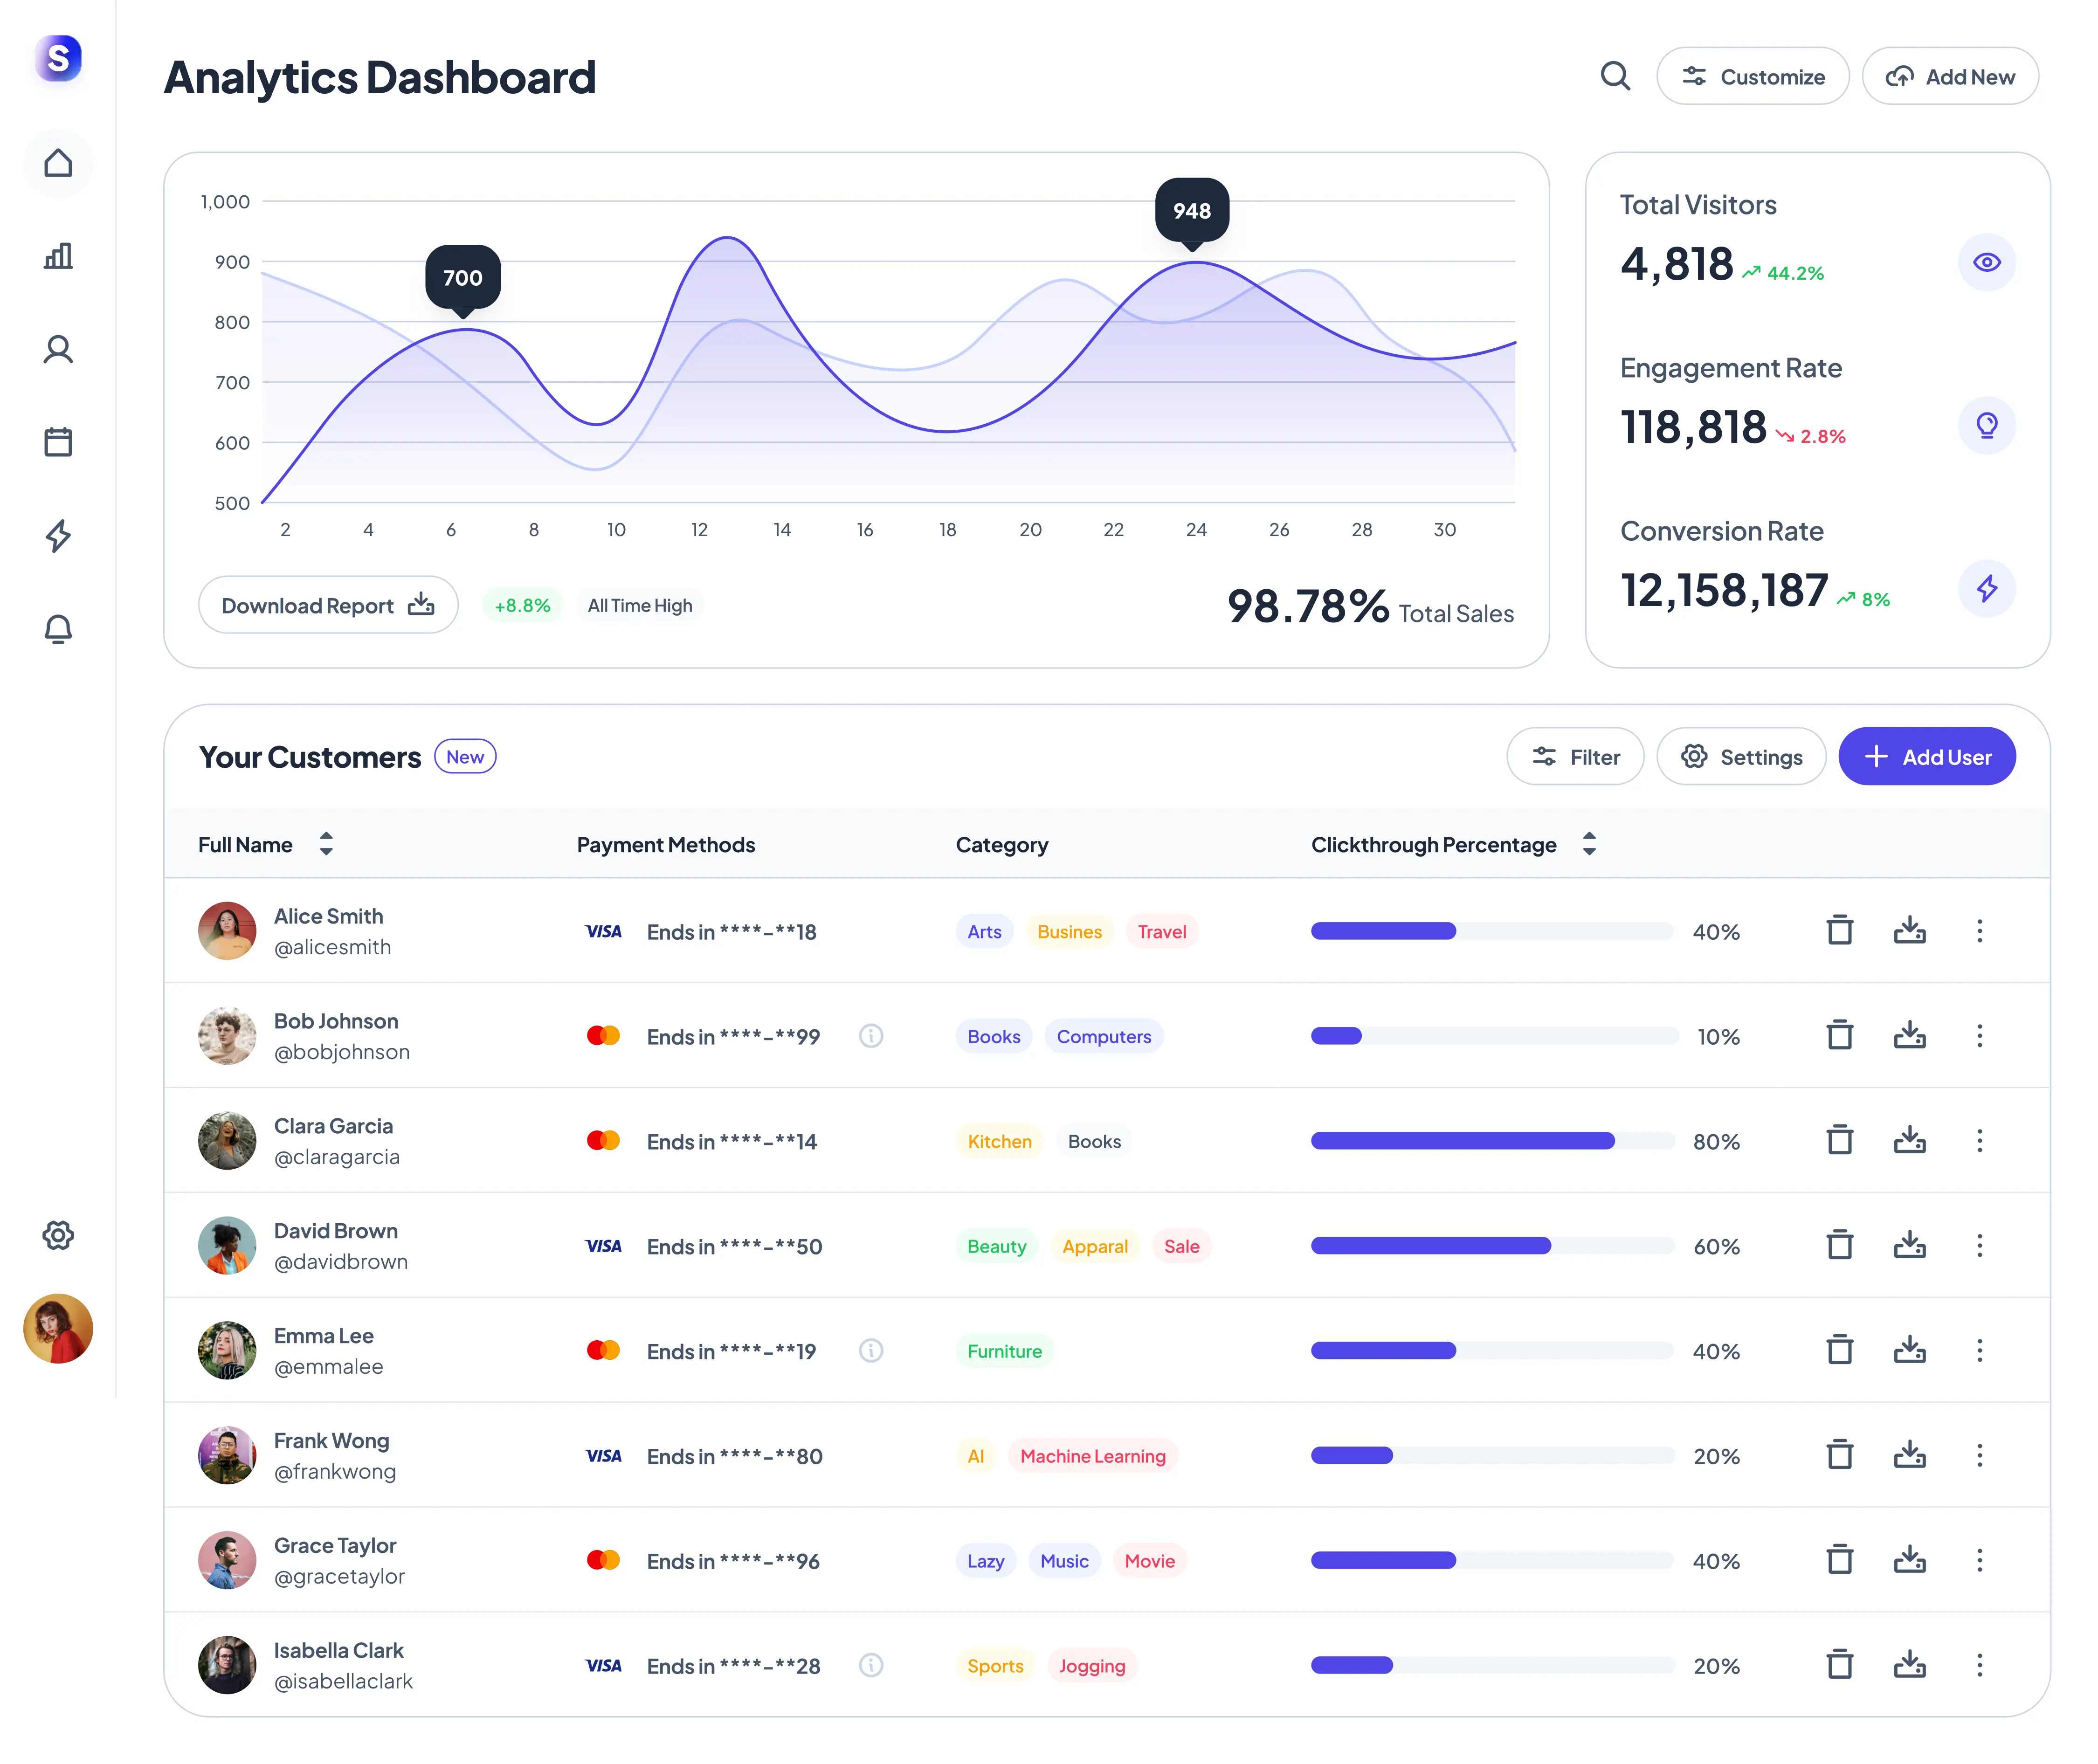Click David Brown's avatar thumbnail
This screenshot has width=2098, height=1764.
[x=227, y=1246]
